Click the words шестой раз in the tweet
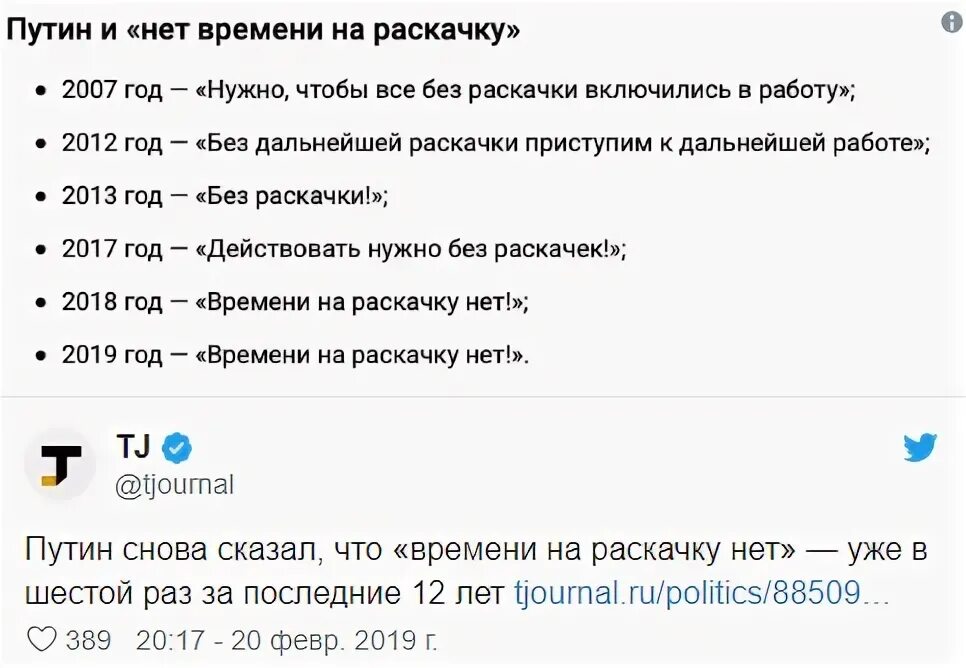966x668 pixels. point(110,593)
